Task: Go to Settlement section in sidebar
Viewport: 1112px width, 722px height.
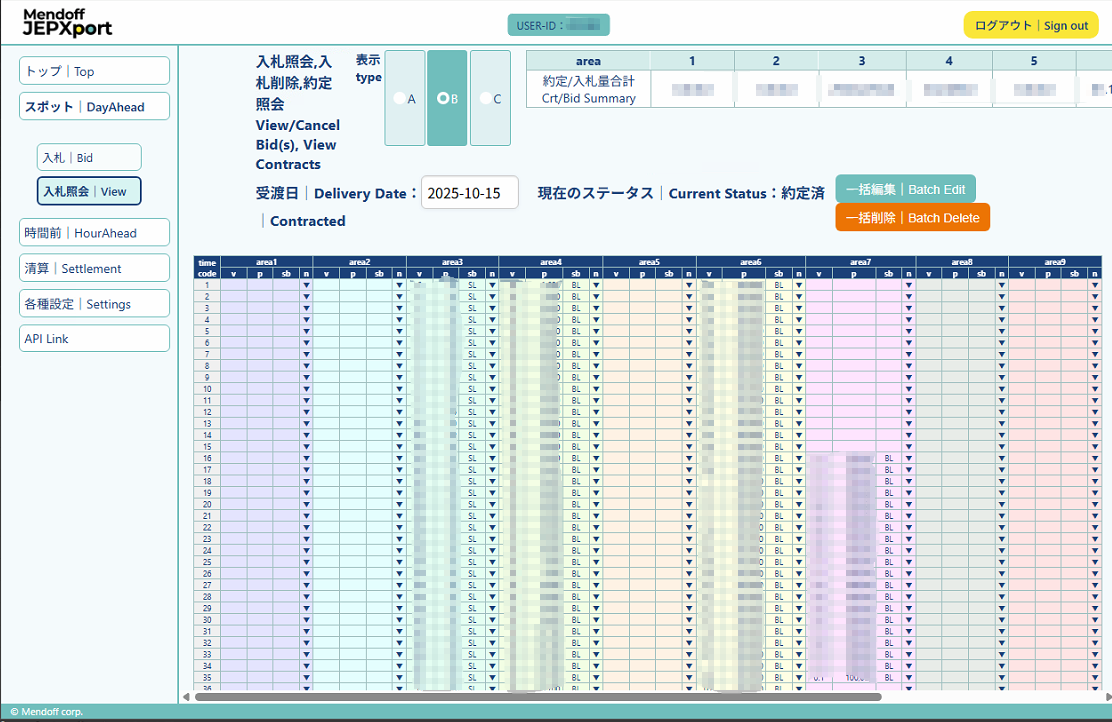Action: click(x=94, y=268)
